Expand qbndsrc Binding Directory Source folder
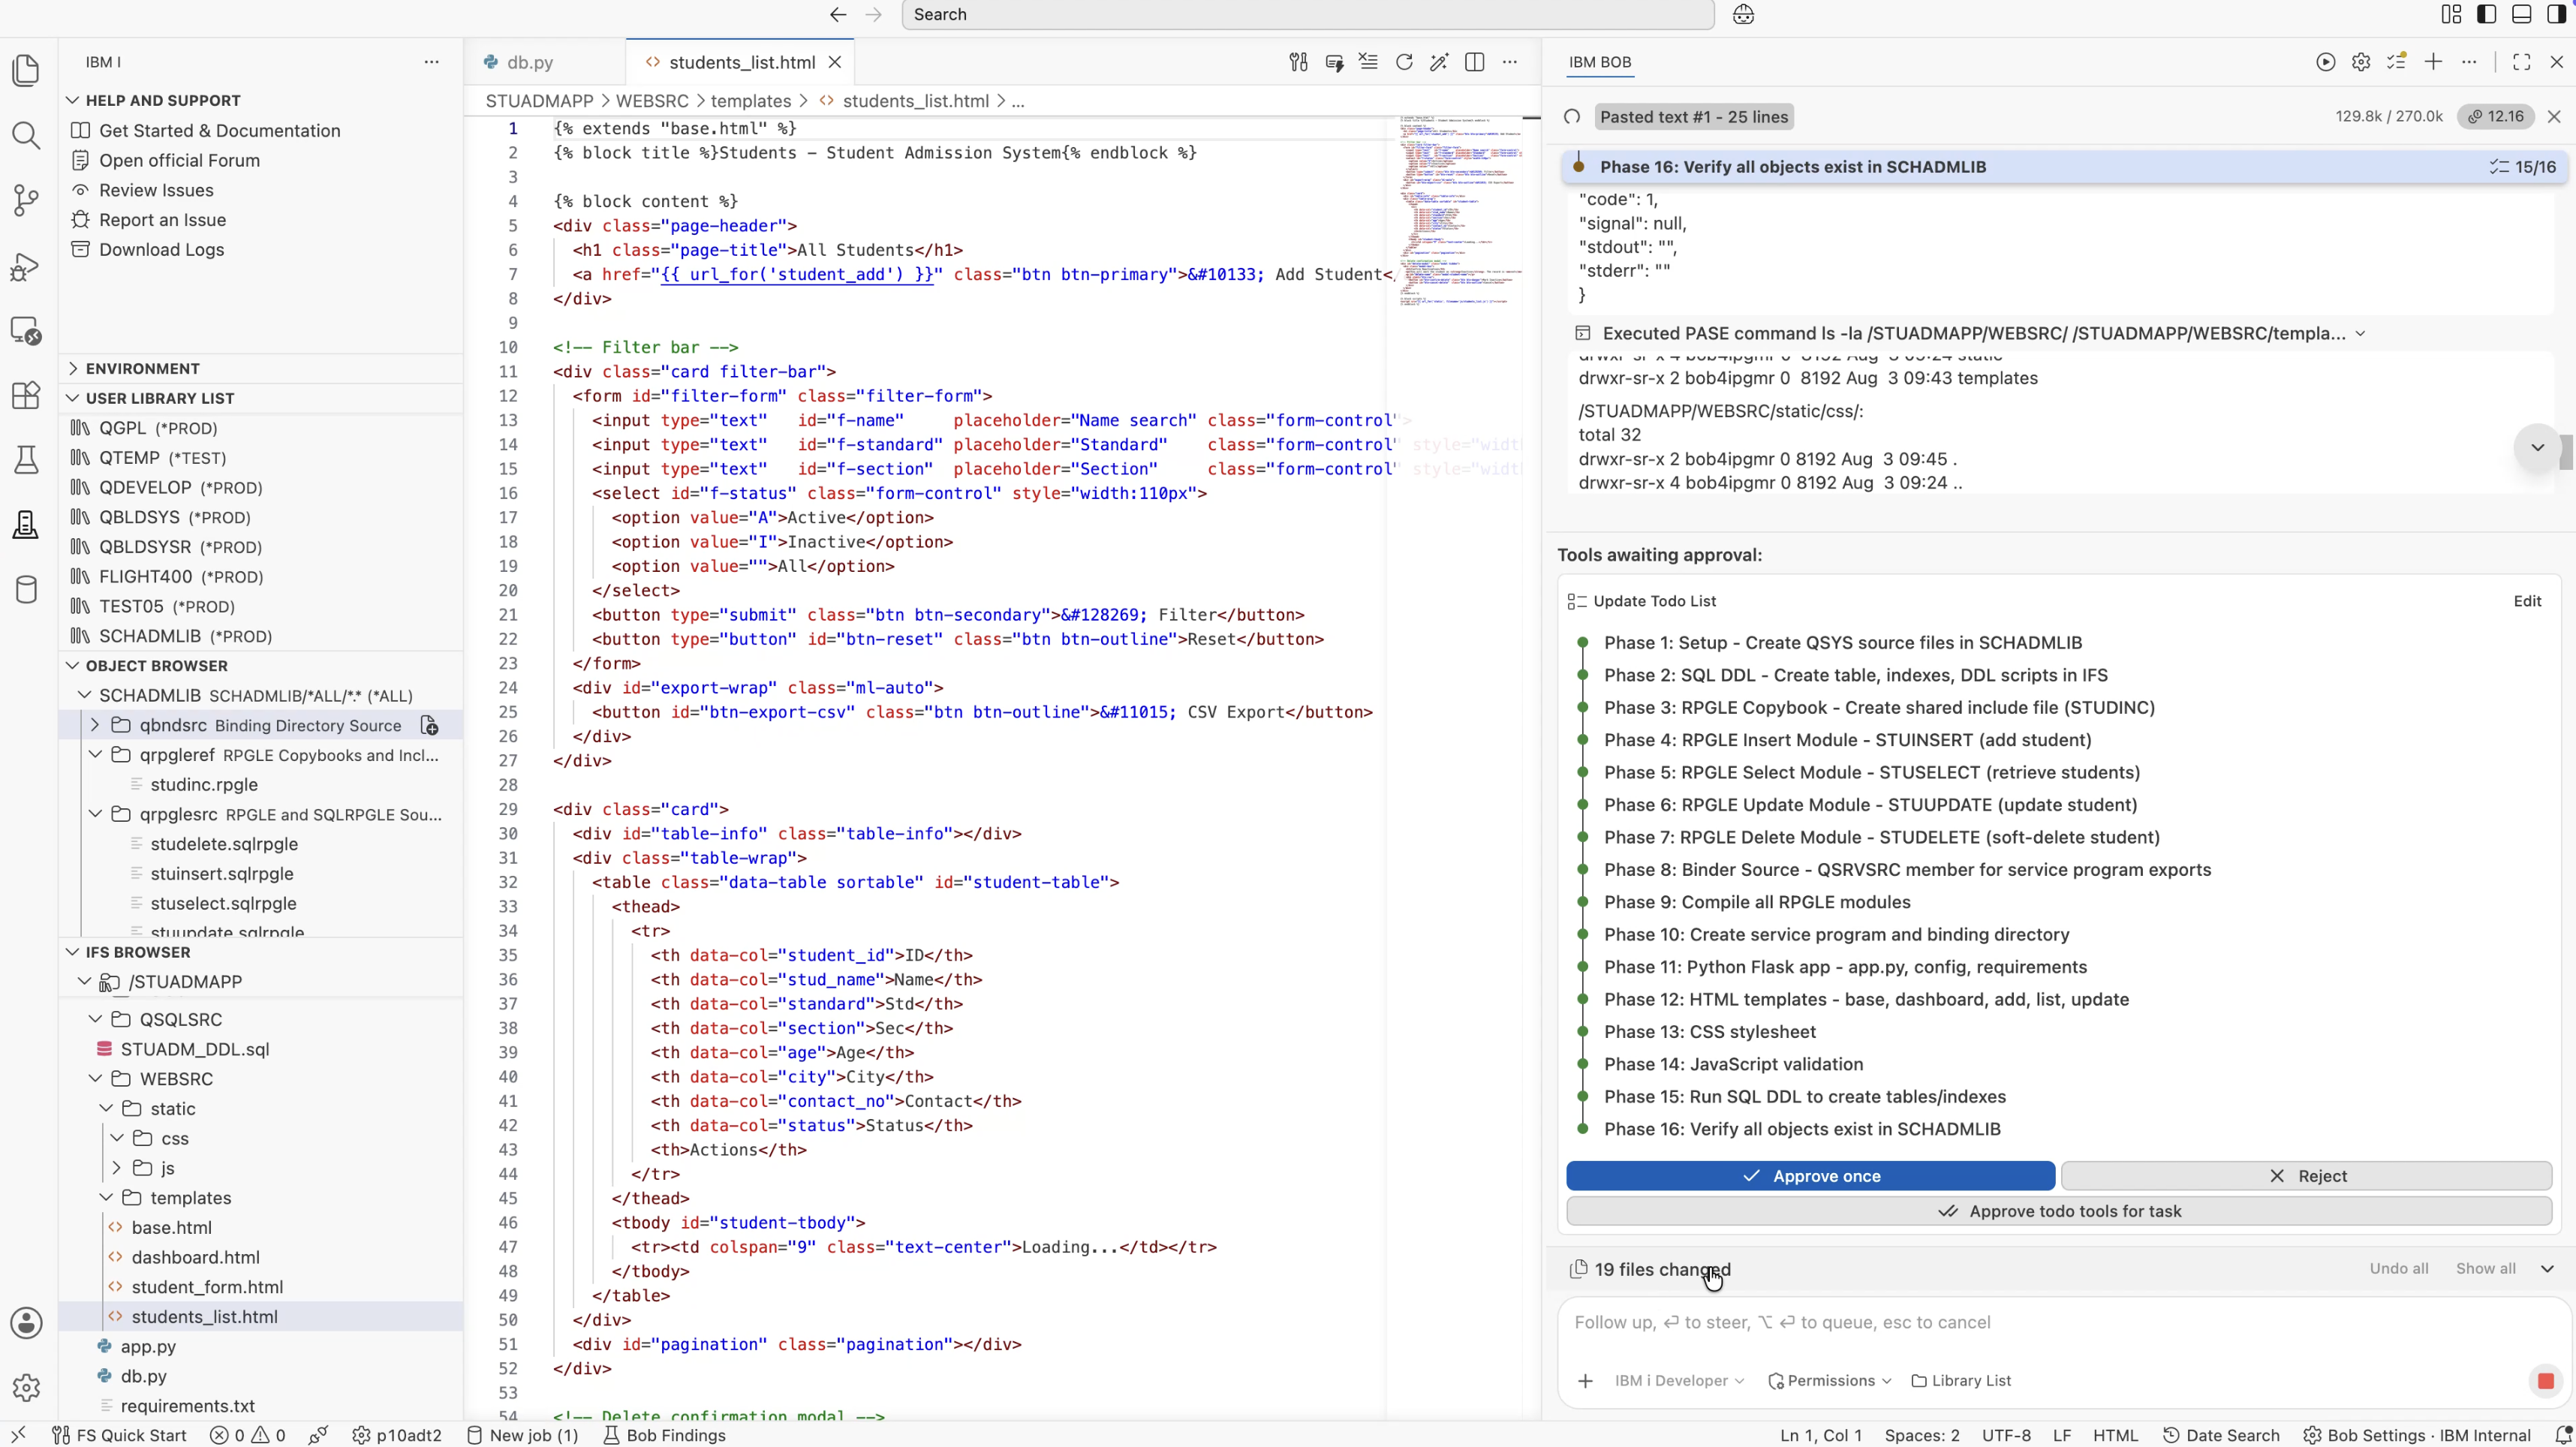 (x=95, y=725)
